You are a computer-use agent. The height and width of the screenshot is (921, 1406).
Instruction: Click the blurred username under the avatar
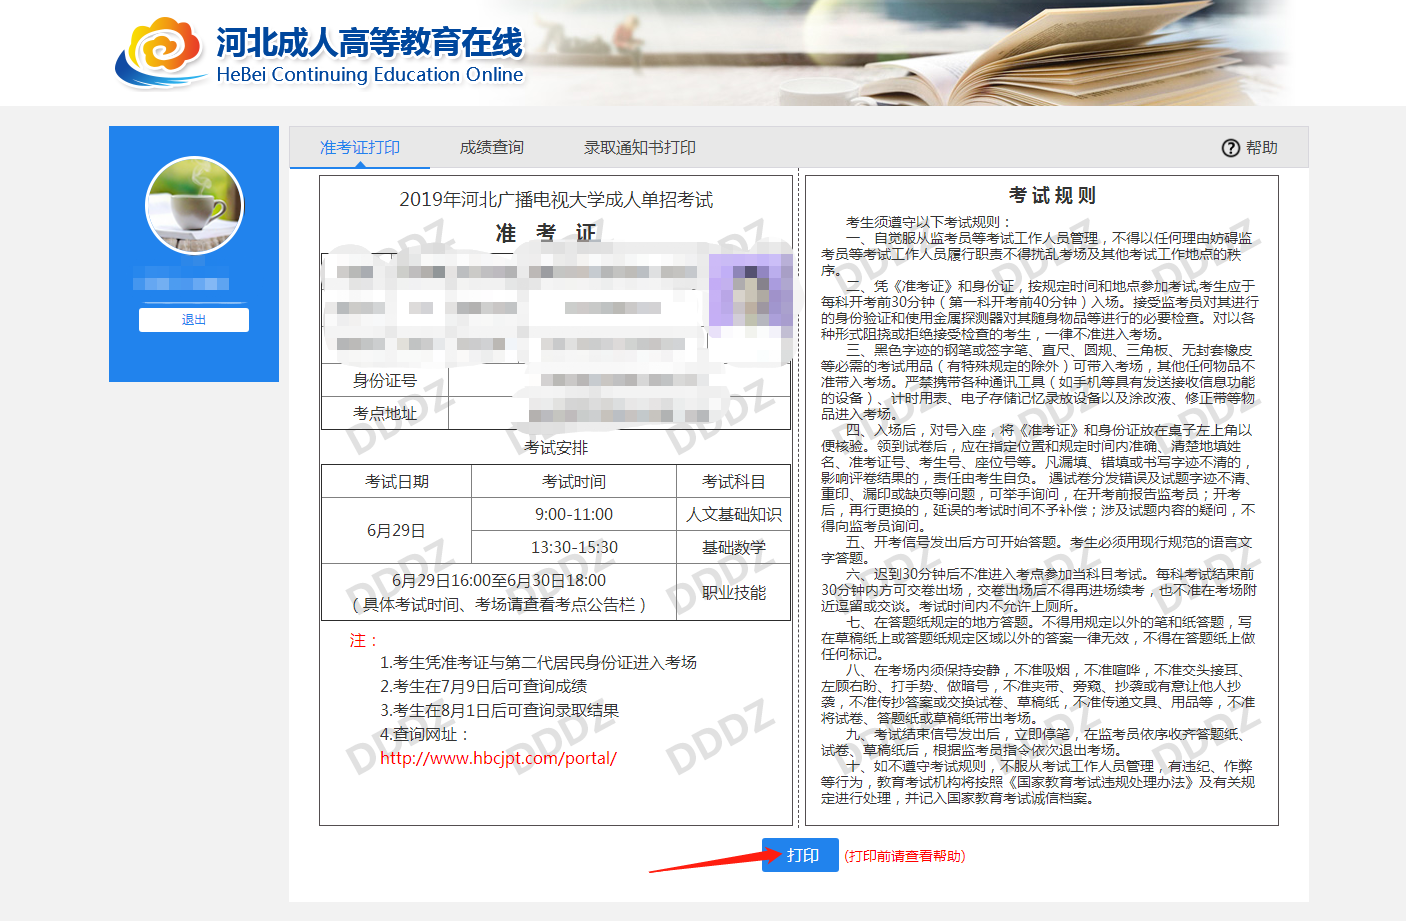point(183,283)
